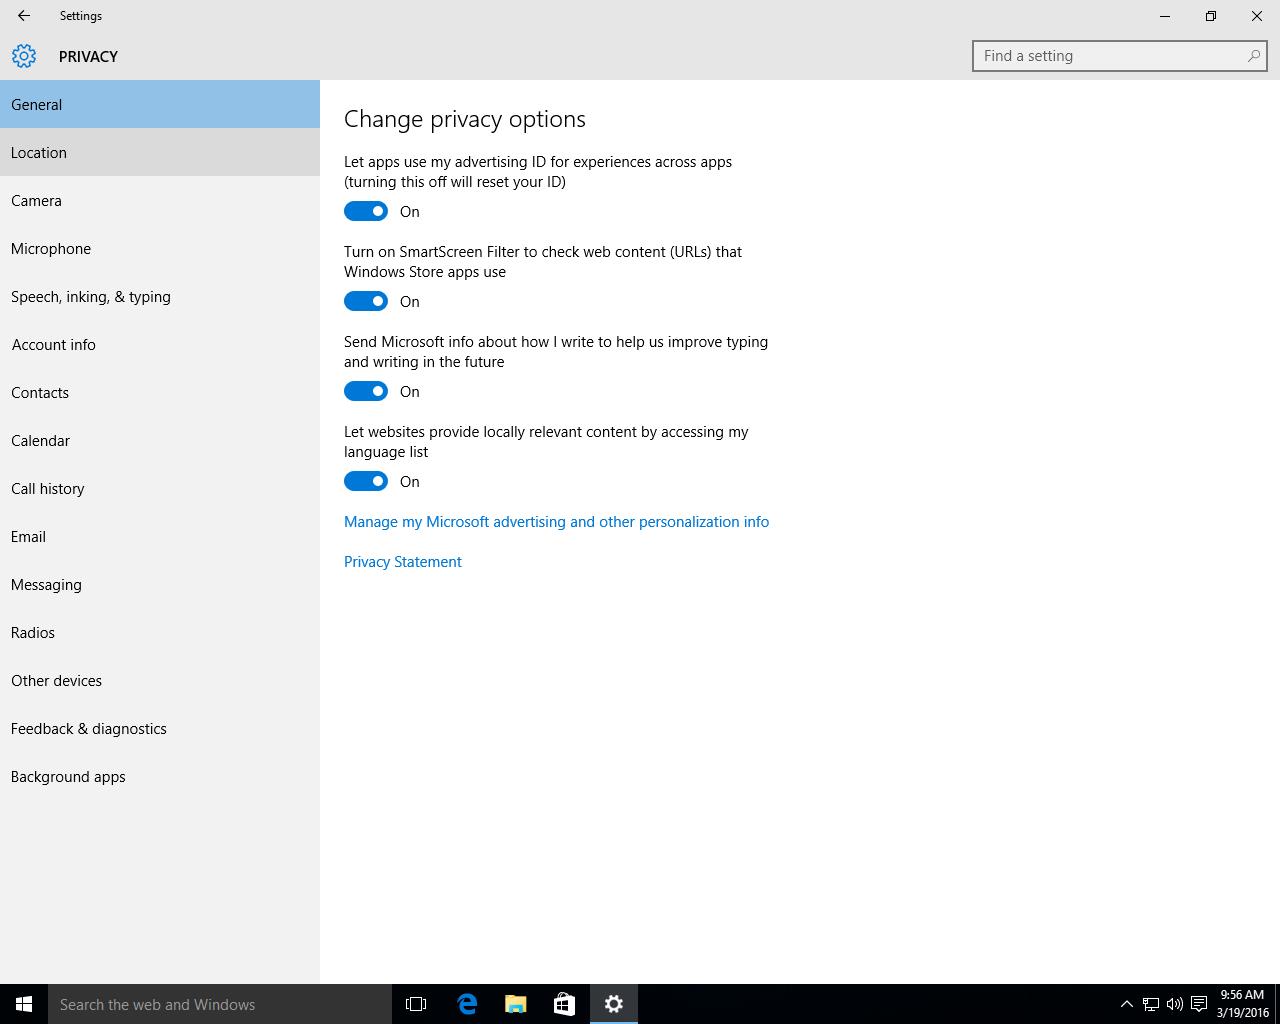This screenshot has width=1280, height=1024.
Task: Open the Windows Store from the taskbar
Action: (x=564, y=1004)
